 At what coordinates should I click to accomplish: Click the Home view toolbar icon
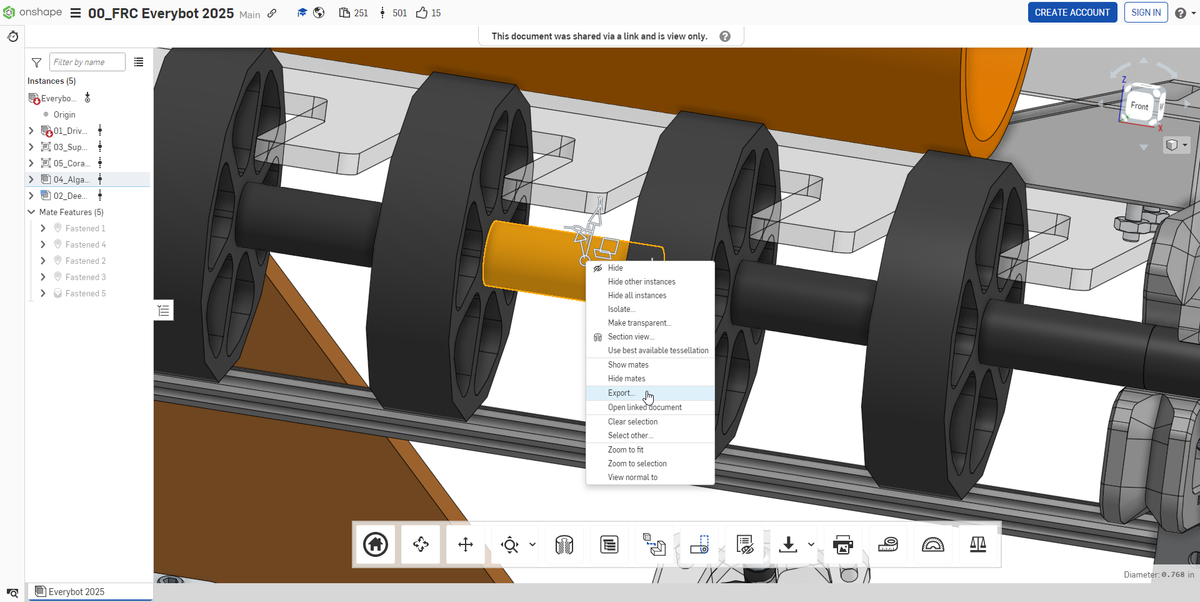(376, 545)
